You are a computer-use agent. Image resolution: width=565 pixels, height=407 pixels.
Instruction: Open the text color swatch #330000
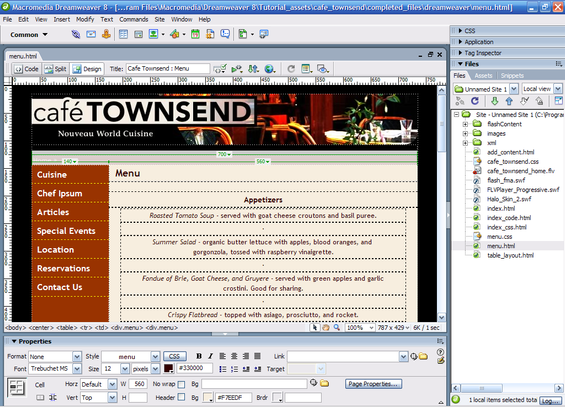169,368
